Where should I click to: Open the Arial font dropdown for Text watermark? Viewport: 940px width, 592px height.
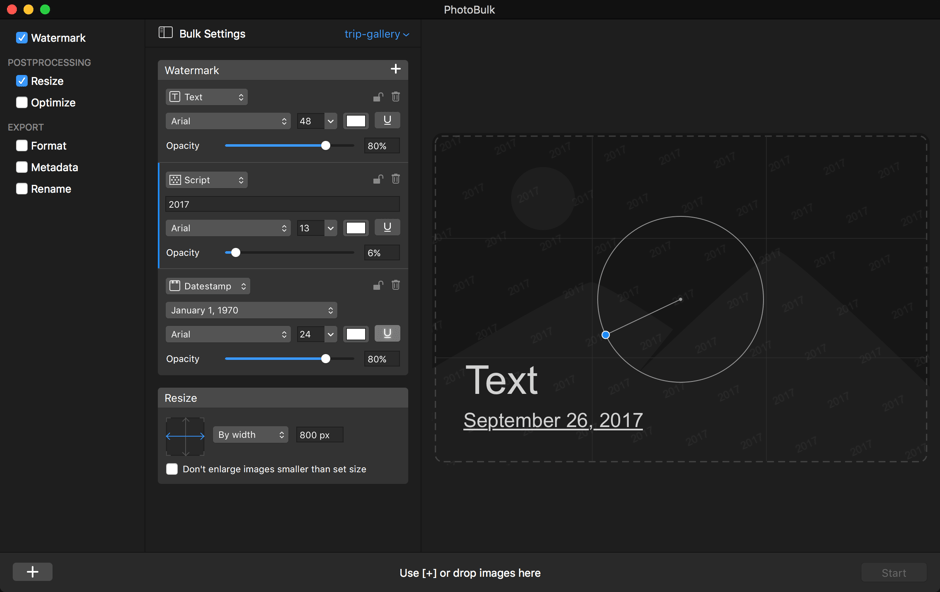228,121
